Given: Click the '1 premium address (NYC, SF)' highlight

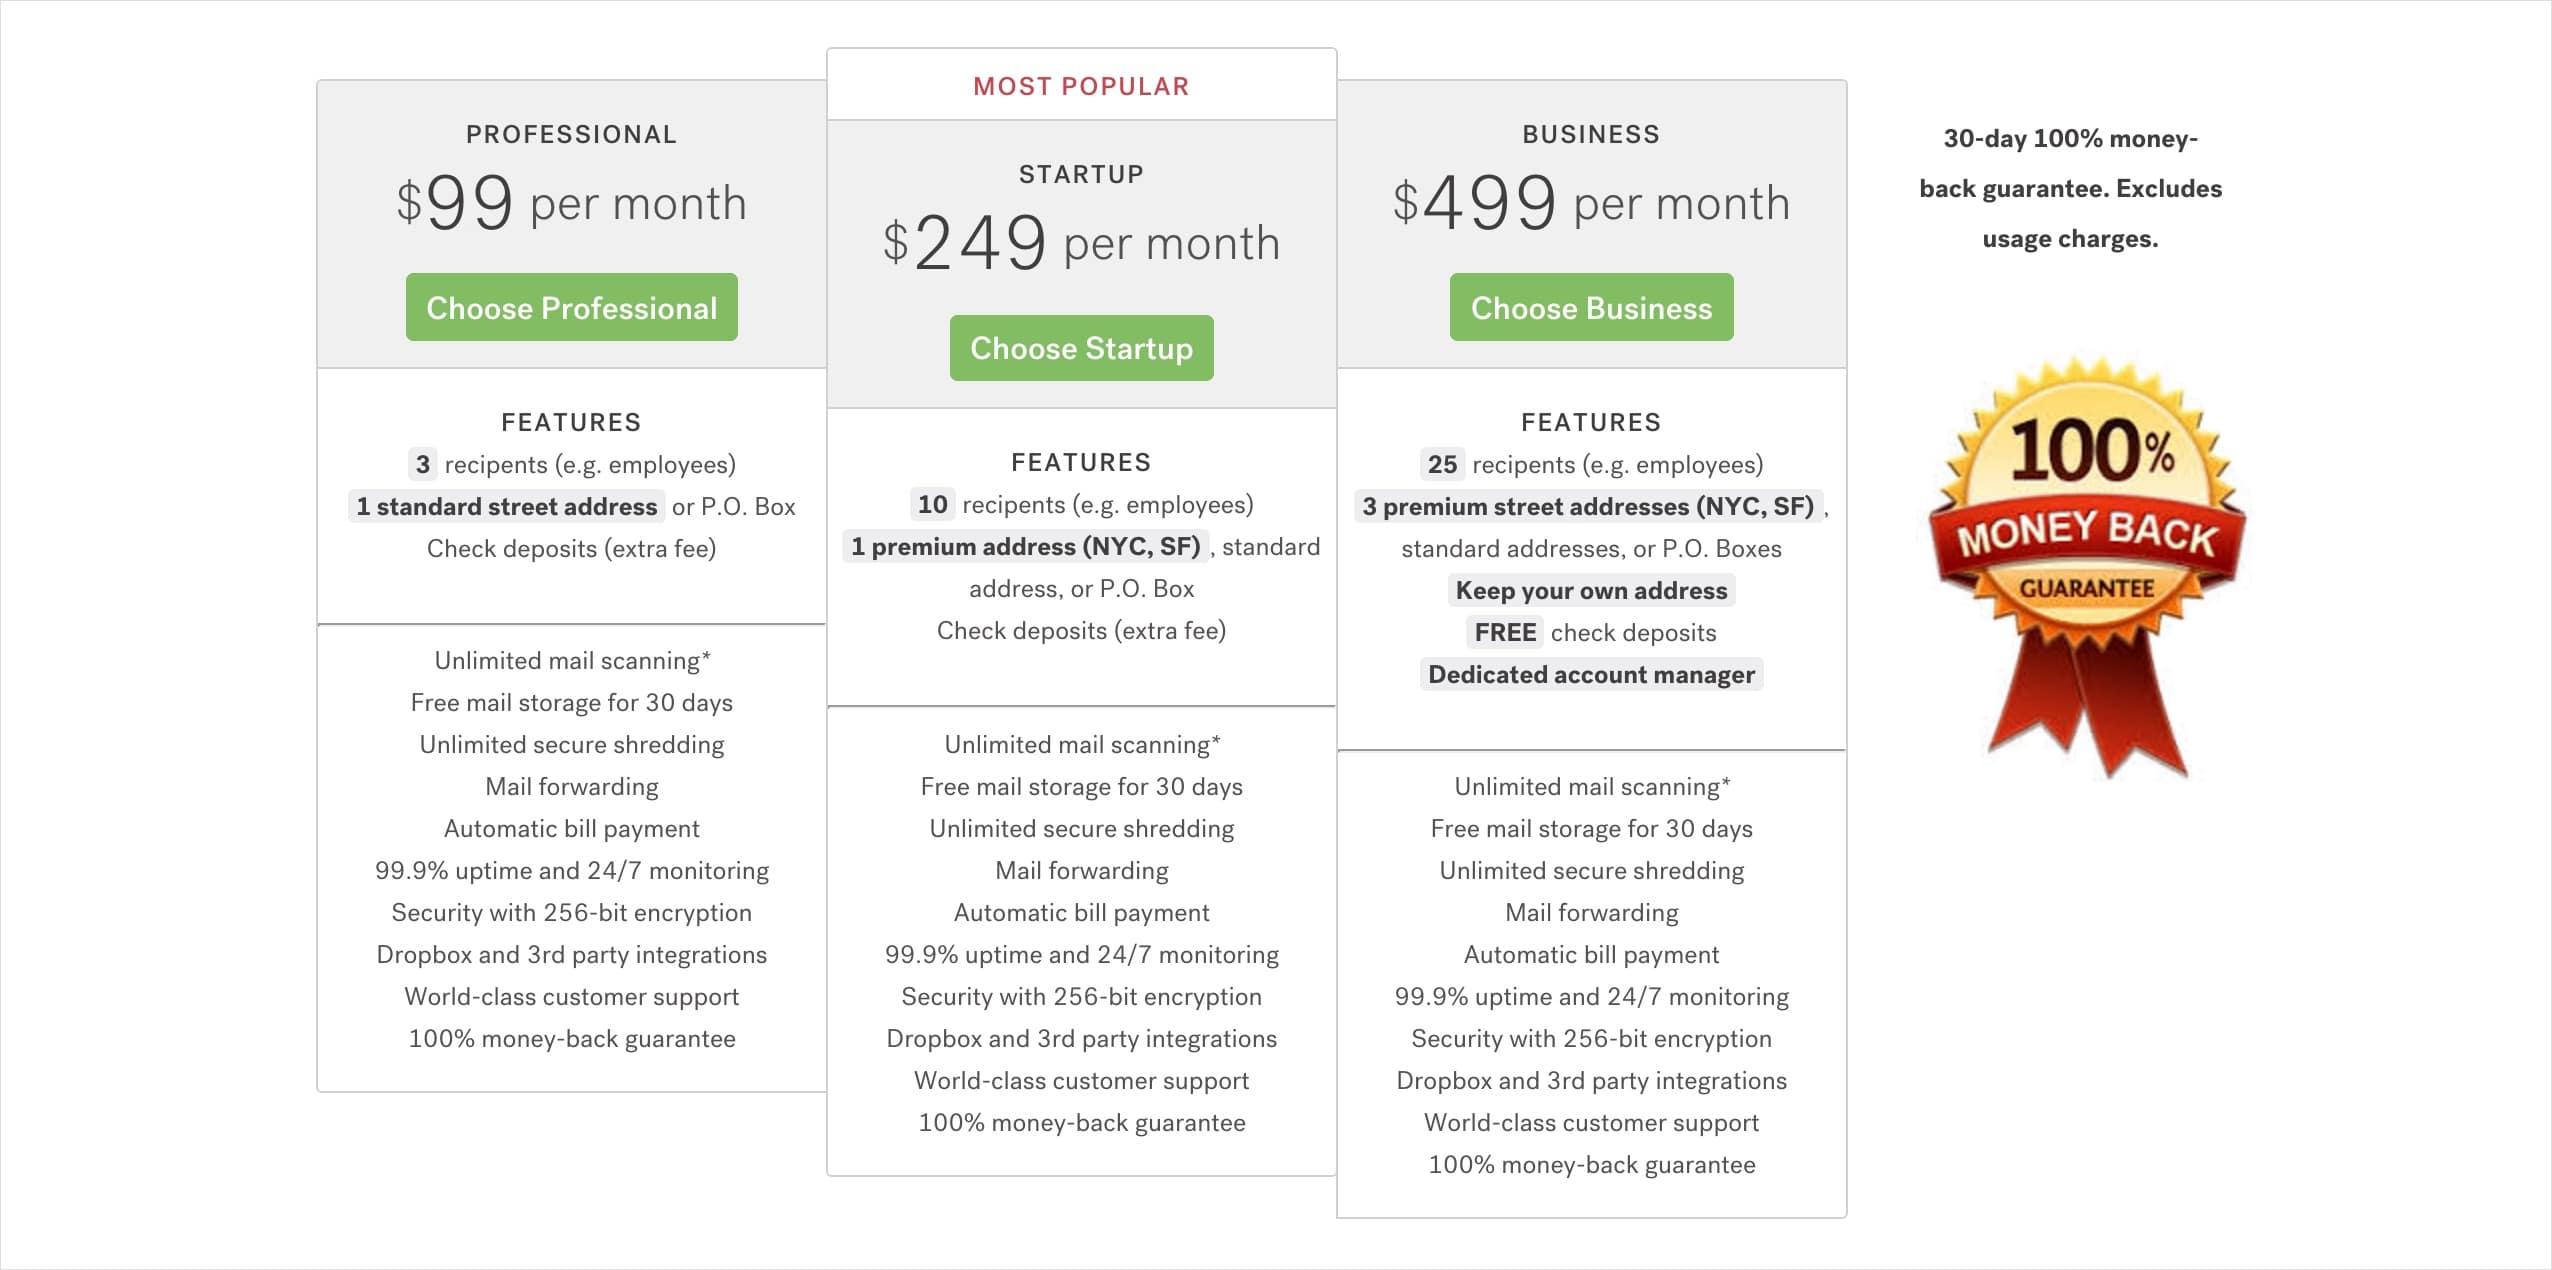Looking at the screenshot, I should tap(1025, 547).
